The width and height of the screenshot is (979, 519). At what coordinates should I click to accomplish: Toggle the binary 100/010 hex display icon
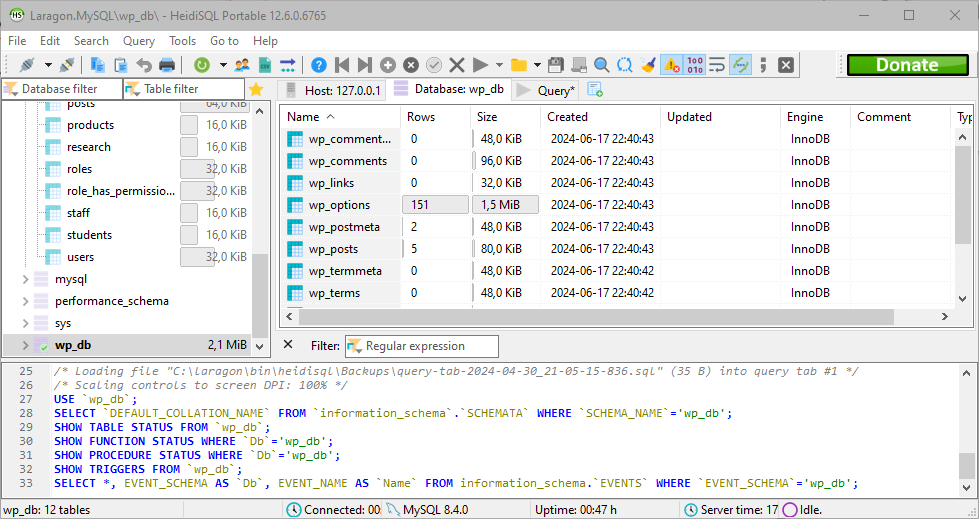click(694, 65)
